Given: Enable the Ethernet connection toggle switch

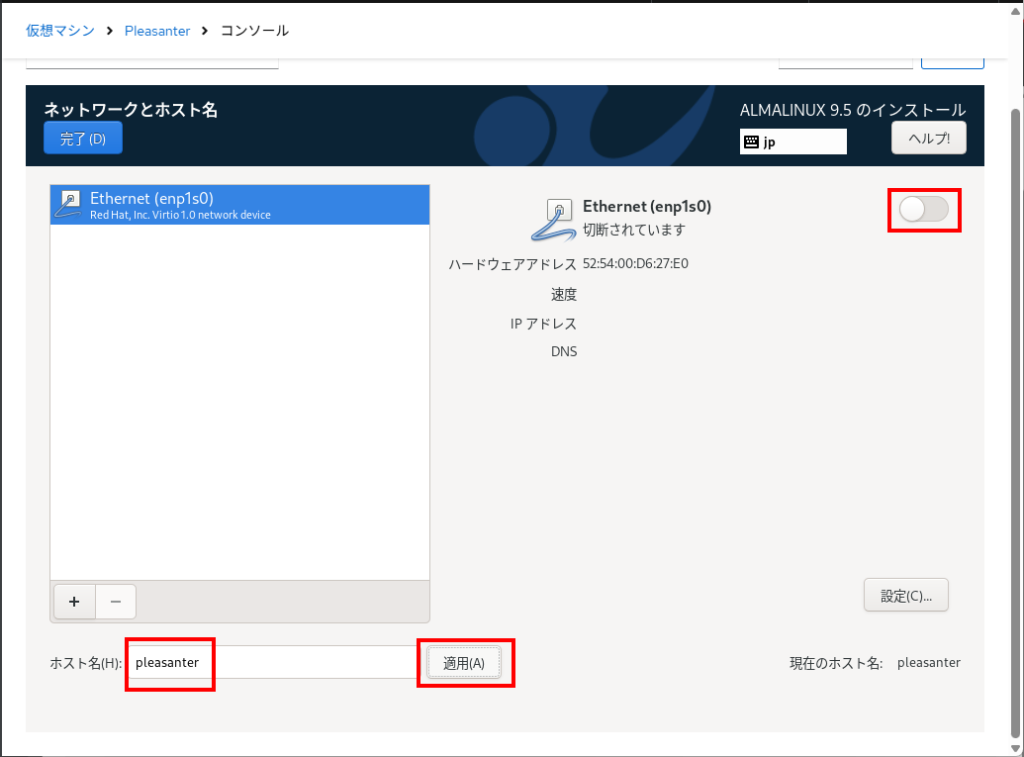Looking at the screenshot, I should coord(924,209).
